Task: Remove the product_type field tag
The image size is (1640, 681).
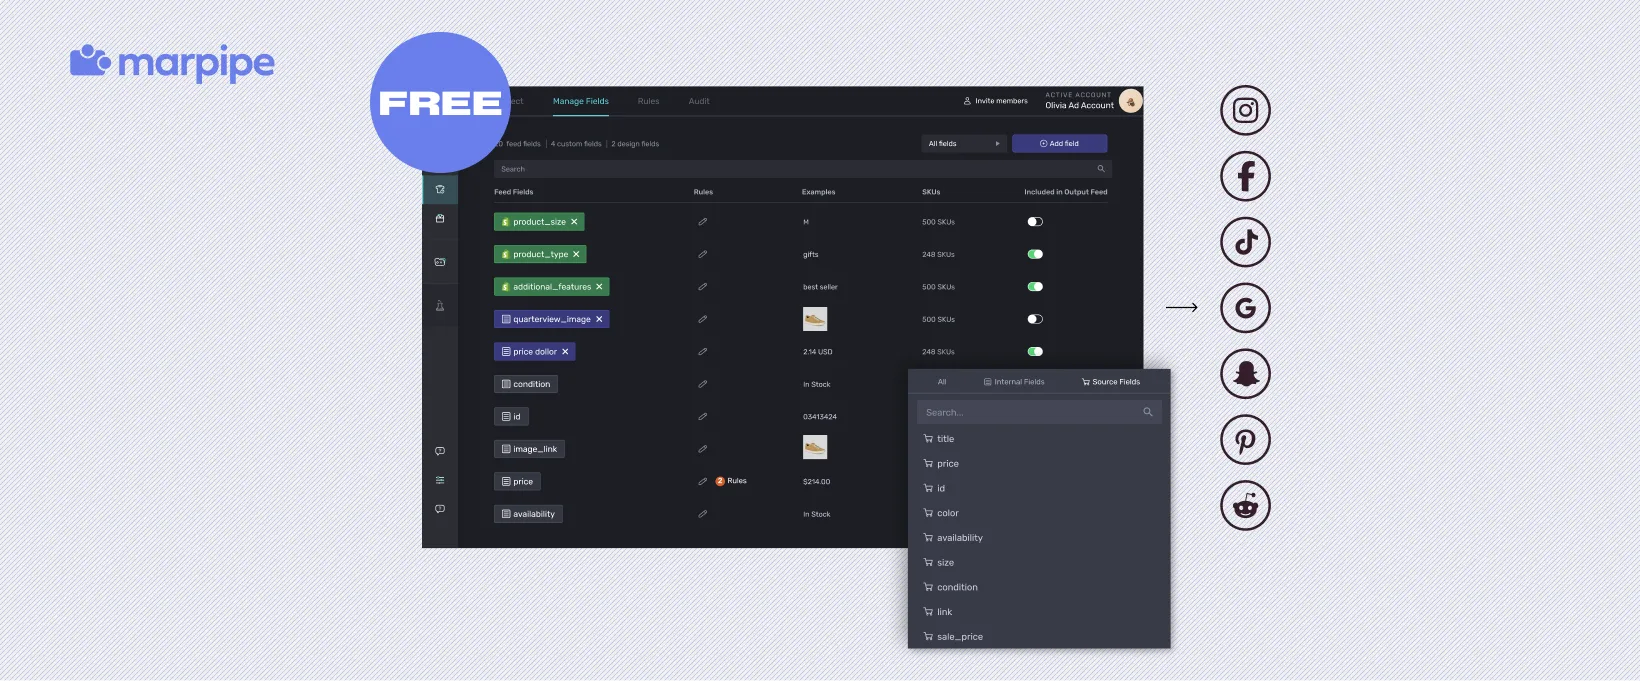Action: pos(576,254)
